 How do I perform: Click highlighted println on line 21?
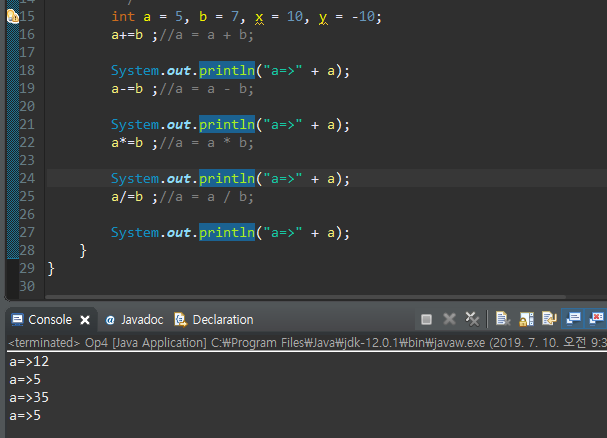point(227,125)
